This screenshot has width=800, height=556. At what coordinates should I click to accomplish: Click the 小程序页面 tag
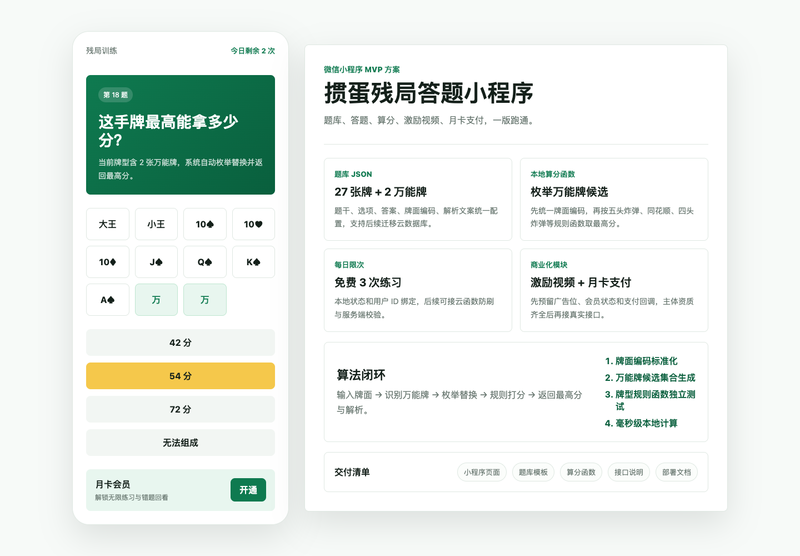(482, 472)
